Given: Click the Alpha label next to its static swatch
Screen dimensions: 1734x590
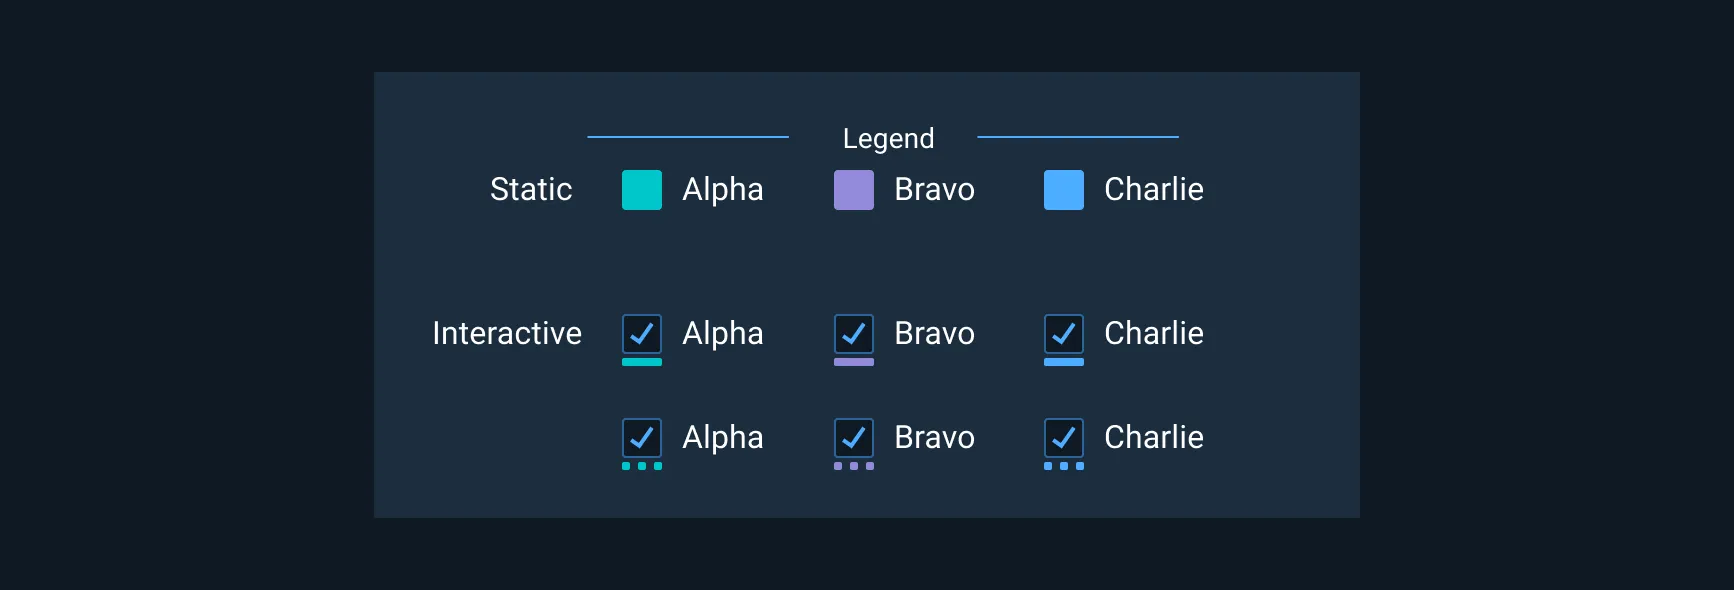Looking at the screenshot, I should pos(722,190).
